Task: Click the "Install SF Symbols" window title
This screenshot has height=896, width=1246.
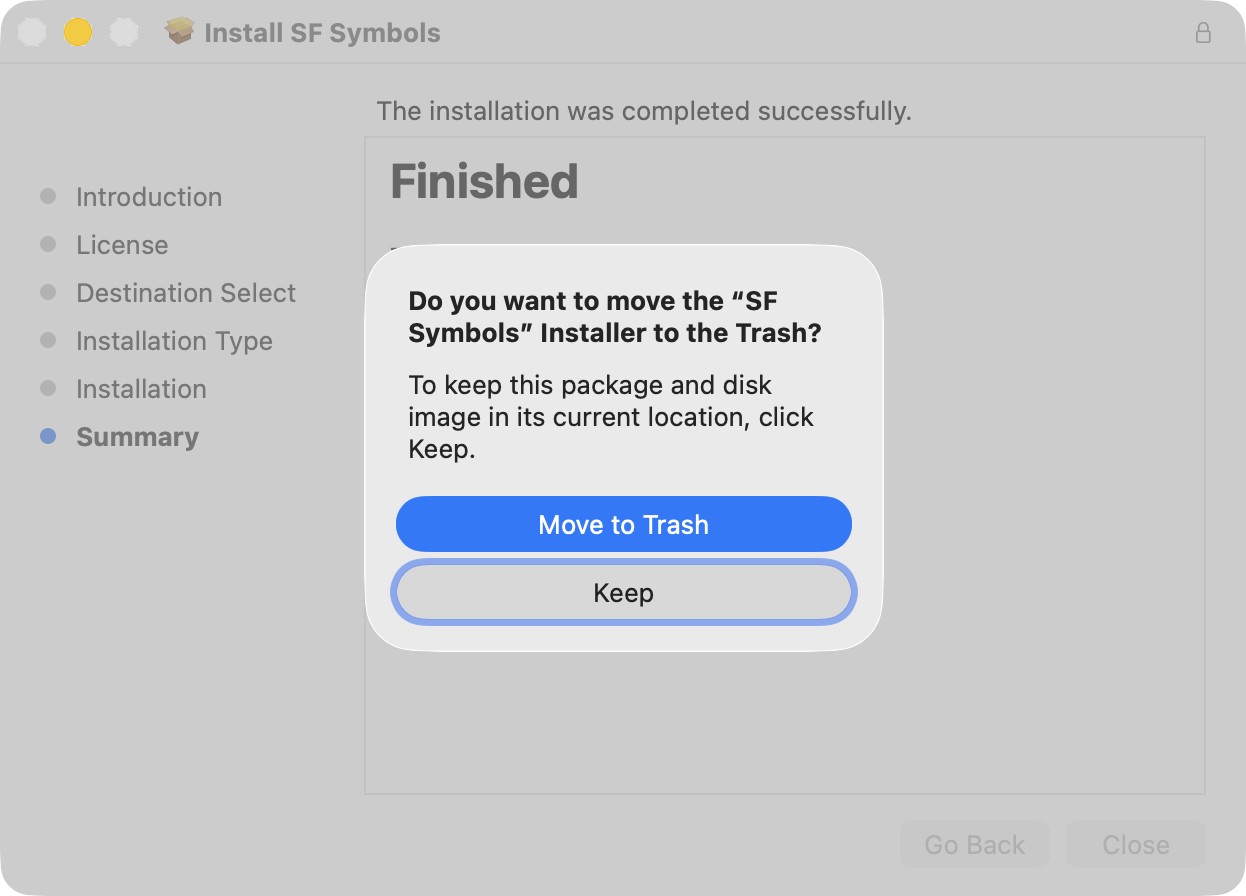Action: [322, 33]
